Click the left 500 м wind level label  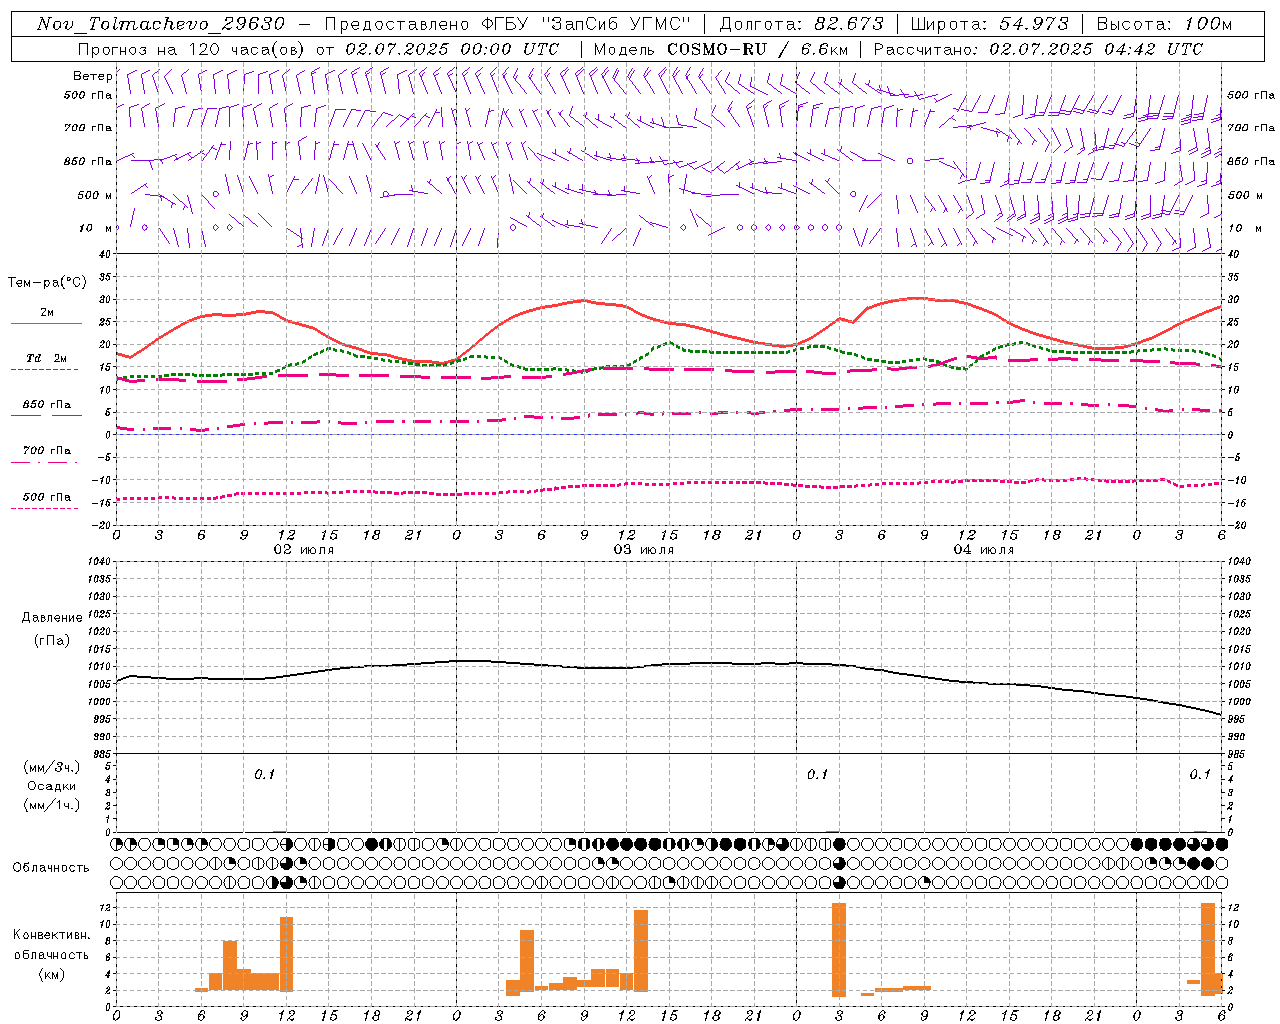click(95, 195)
